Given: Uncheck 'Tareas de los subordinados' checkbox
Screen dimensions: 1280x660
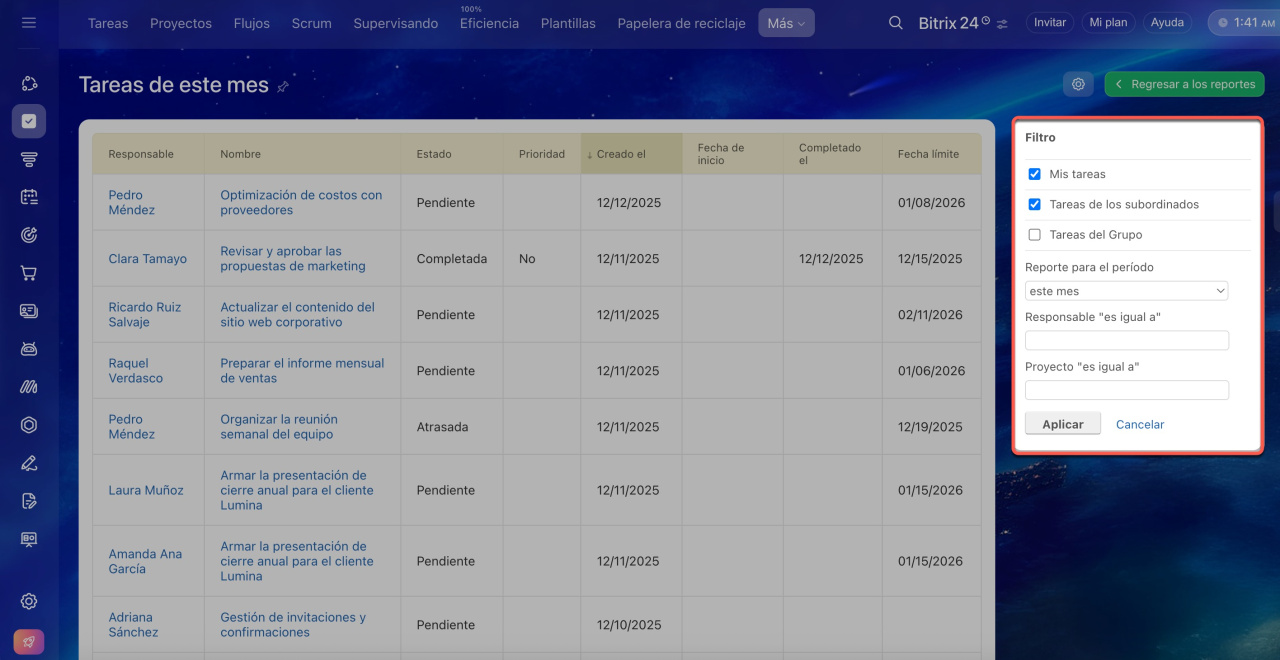Looking at the screenshot, I should click(x=1035, y=204).
